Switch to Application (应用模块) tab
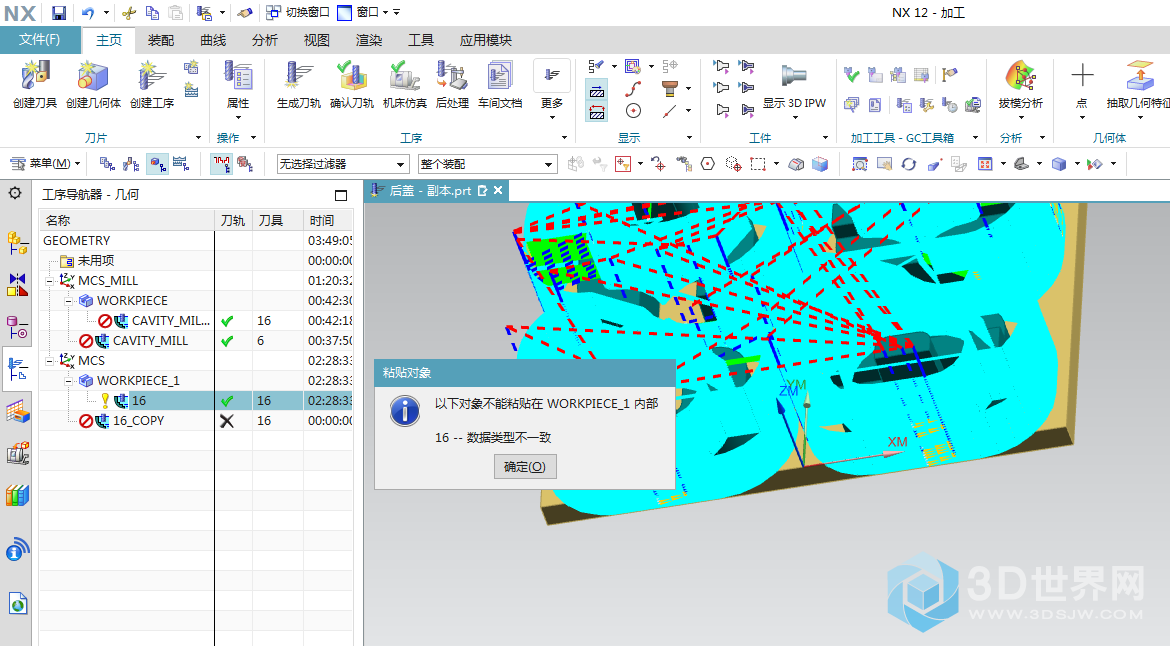 [x=485, y=40]
